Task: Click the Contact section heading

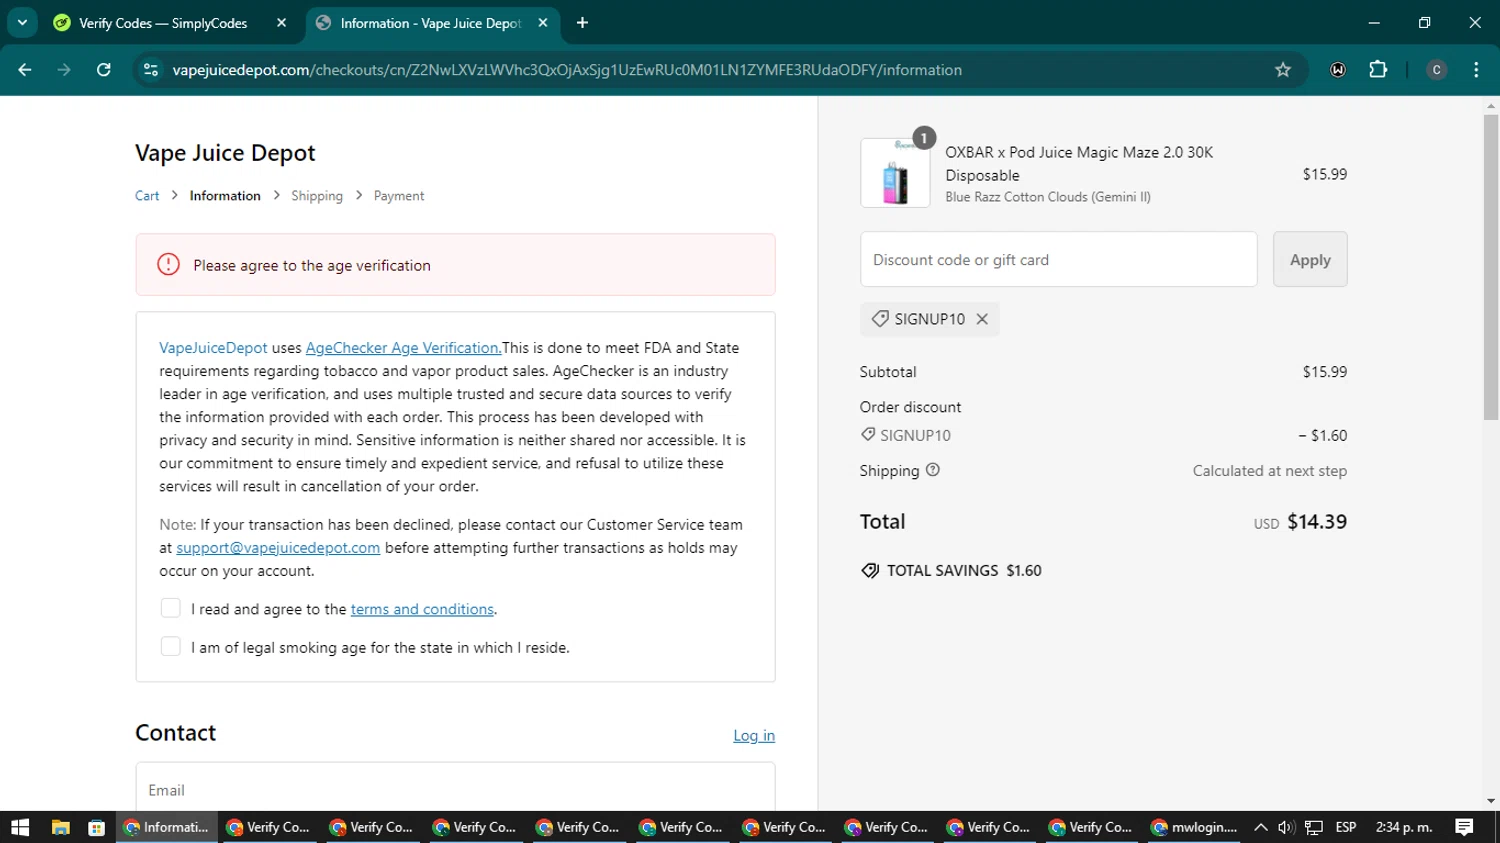Action: tap(176, 733)
